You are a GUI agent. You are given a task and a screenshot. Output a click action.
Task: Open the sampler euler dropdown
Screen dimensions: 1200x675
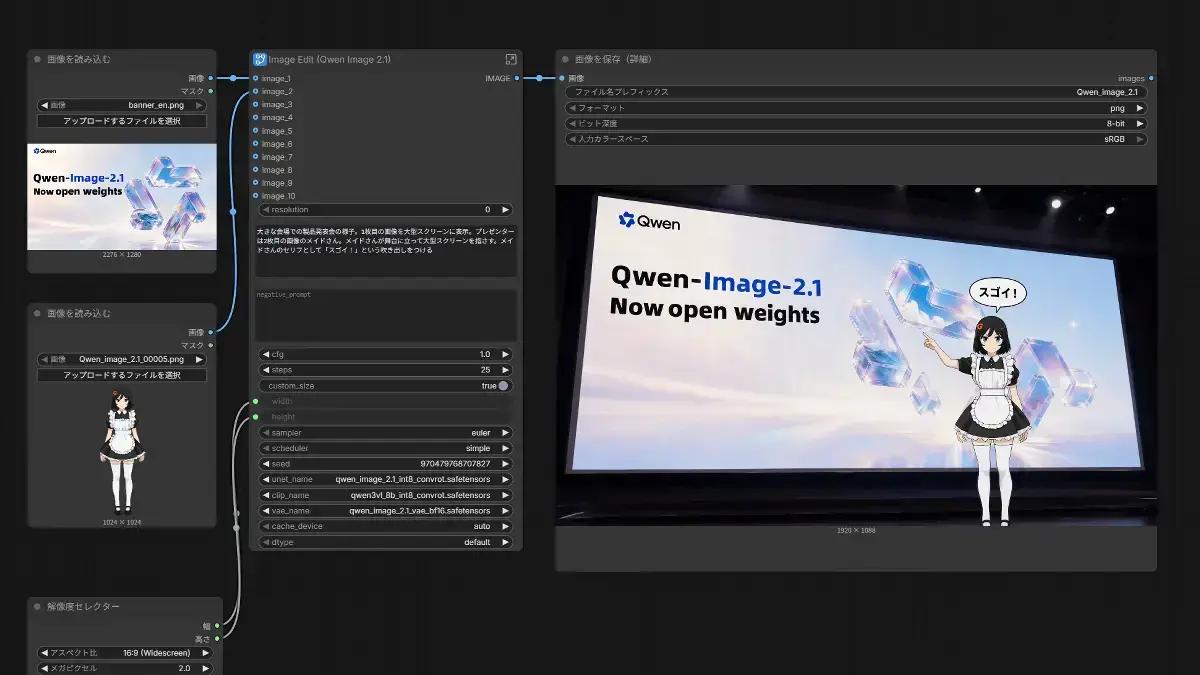386,433
